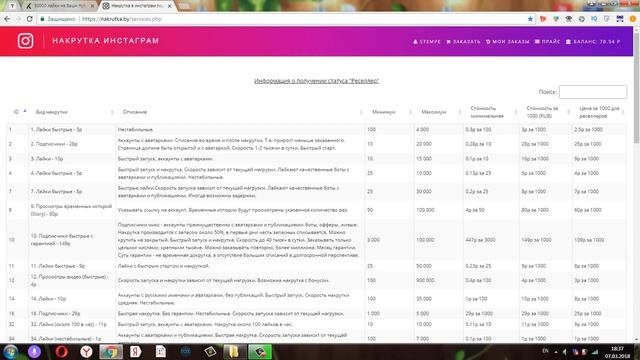Click the first red extension icon next to star
The height and width of the screenshot is (360, 640).
543,19
